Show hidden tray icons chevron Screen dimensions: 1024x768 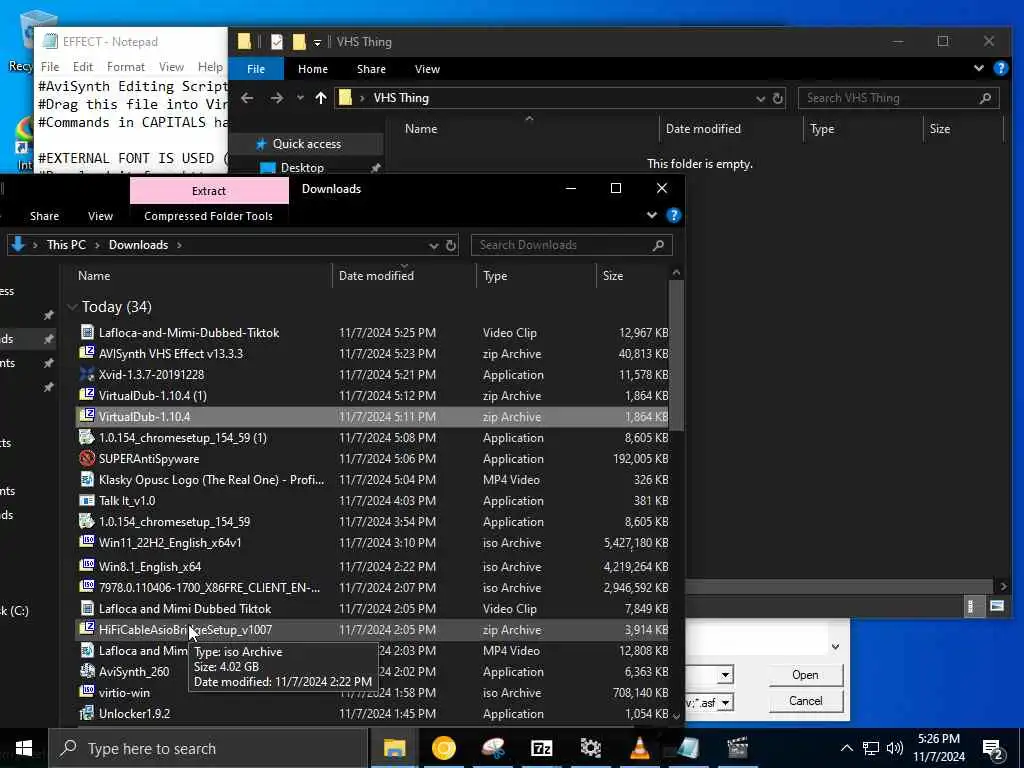846,748
